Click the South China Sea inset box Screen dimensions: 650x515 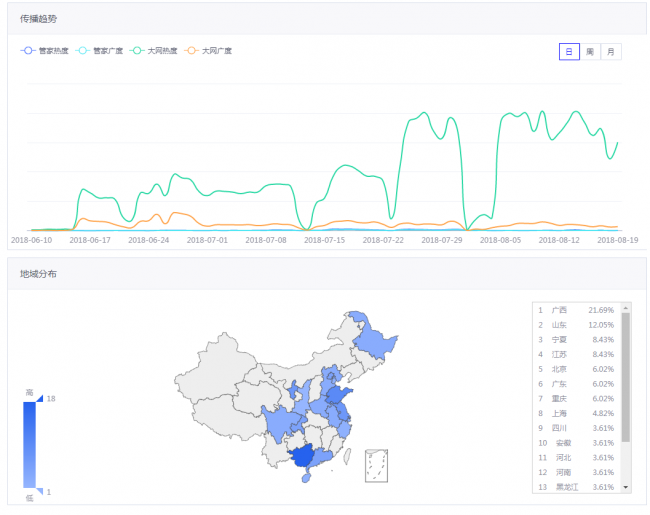click(376, 464)
